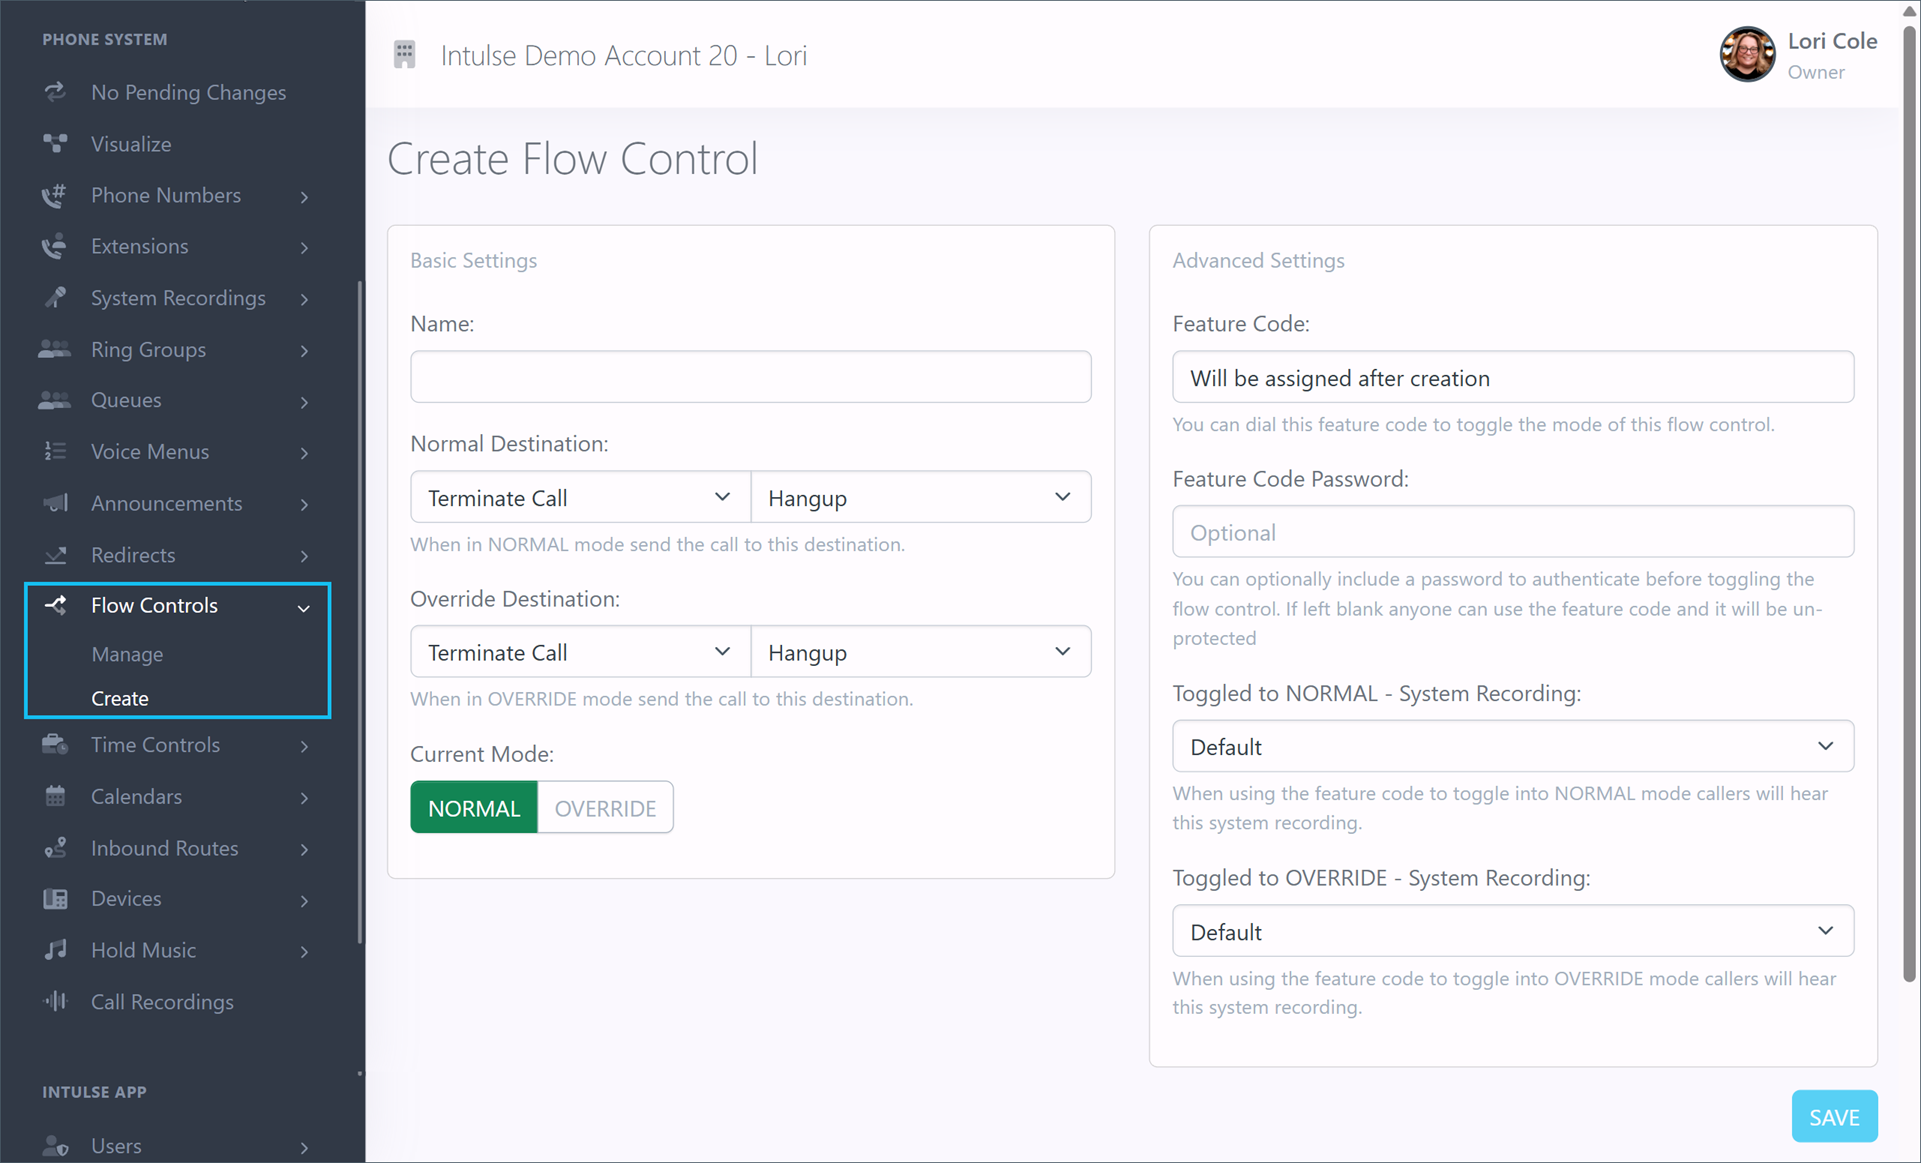Screen dimensions: 1922x1163
Task: Click the Name input field
Action: (x=750, y=376)
